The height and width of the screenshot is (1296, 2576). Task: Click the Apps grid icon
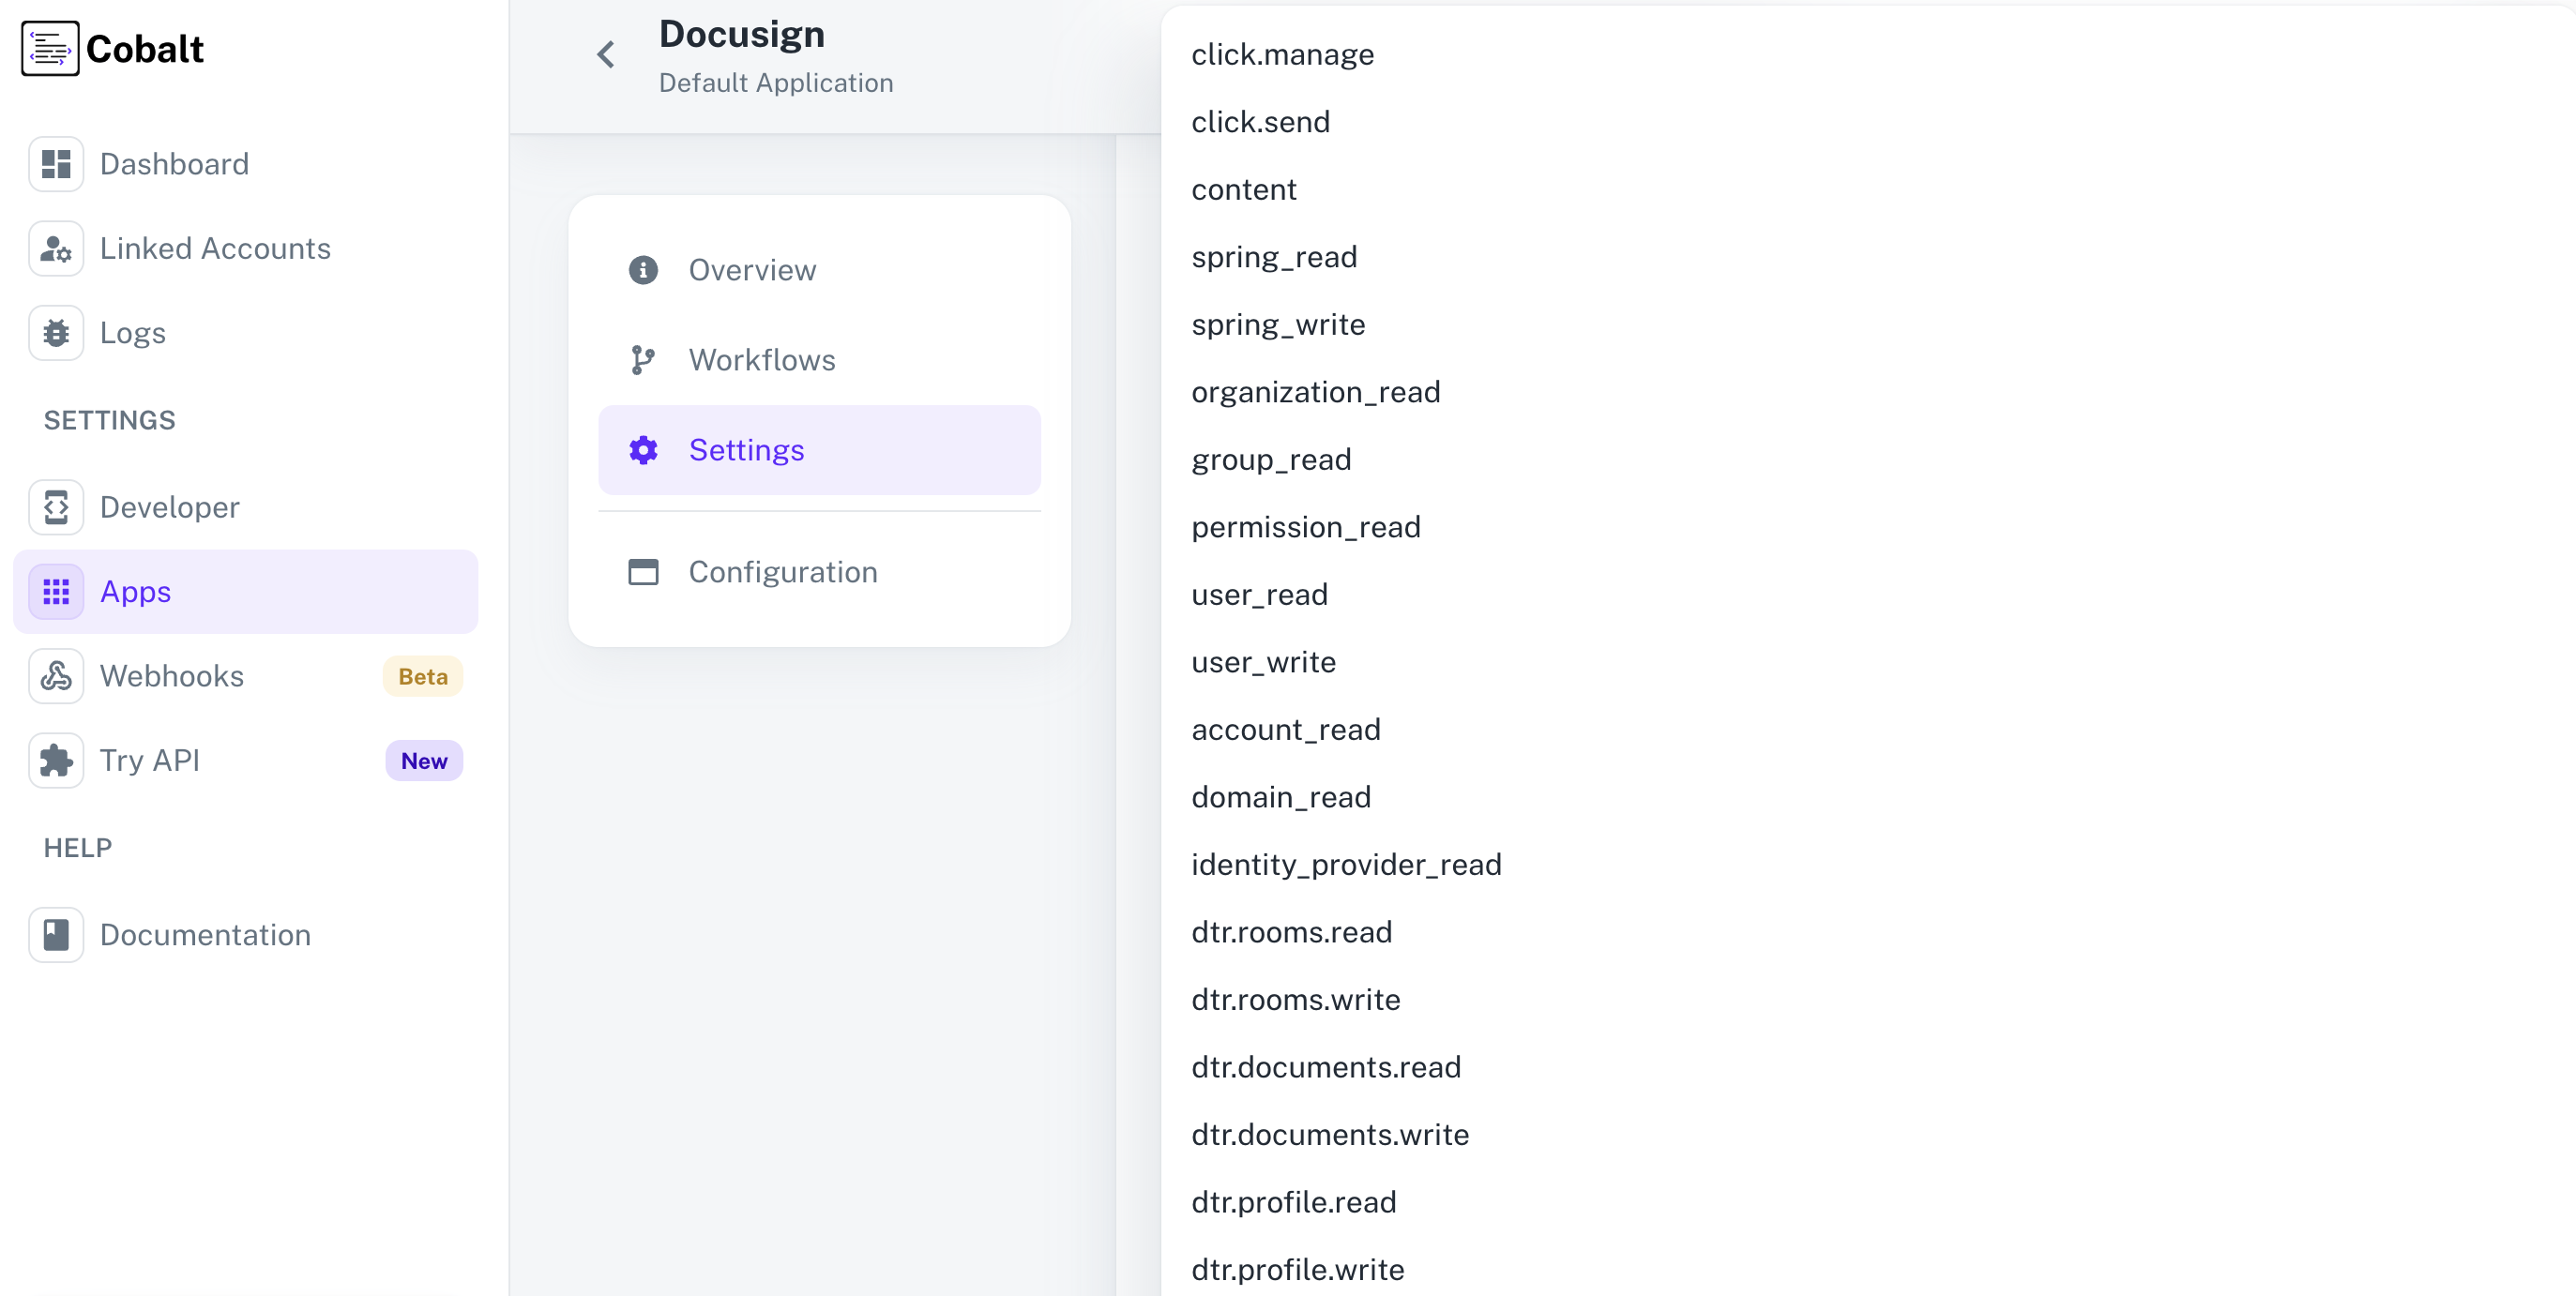[56, 591]
